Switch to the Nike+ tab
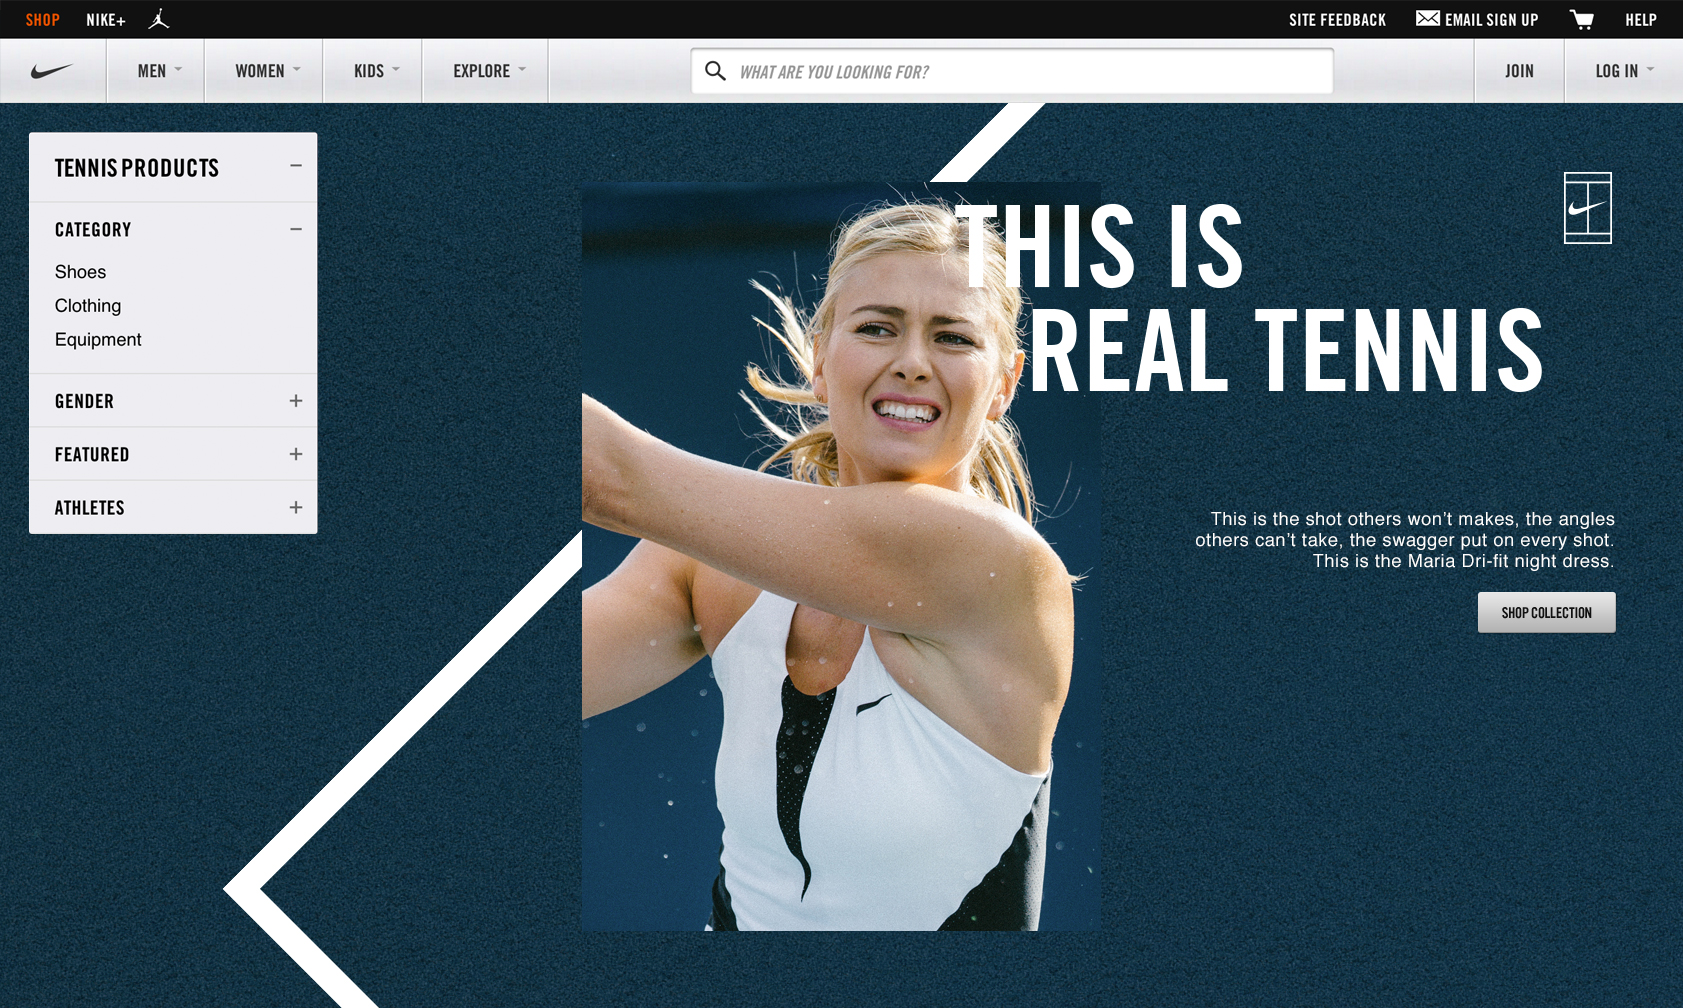This screenshot has width=1683, height=1008. click(106, 20)
